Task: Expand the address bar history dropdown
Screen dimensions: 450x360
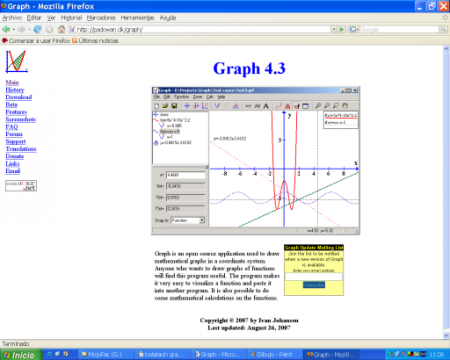Action: 334,30
